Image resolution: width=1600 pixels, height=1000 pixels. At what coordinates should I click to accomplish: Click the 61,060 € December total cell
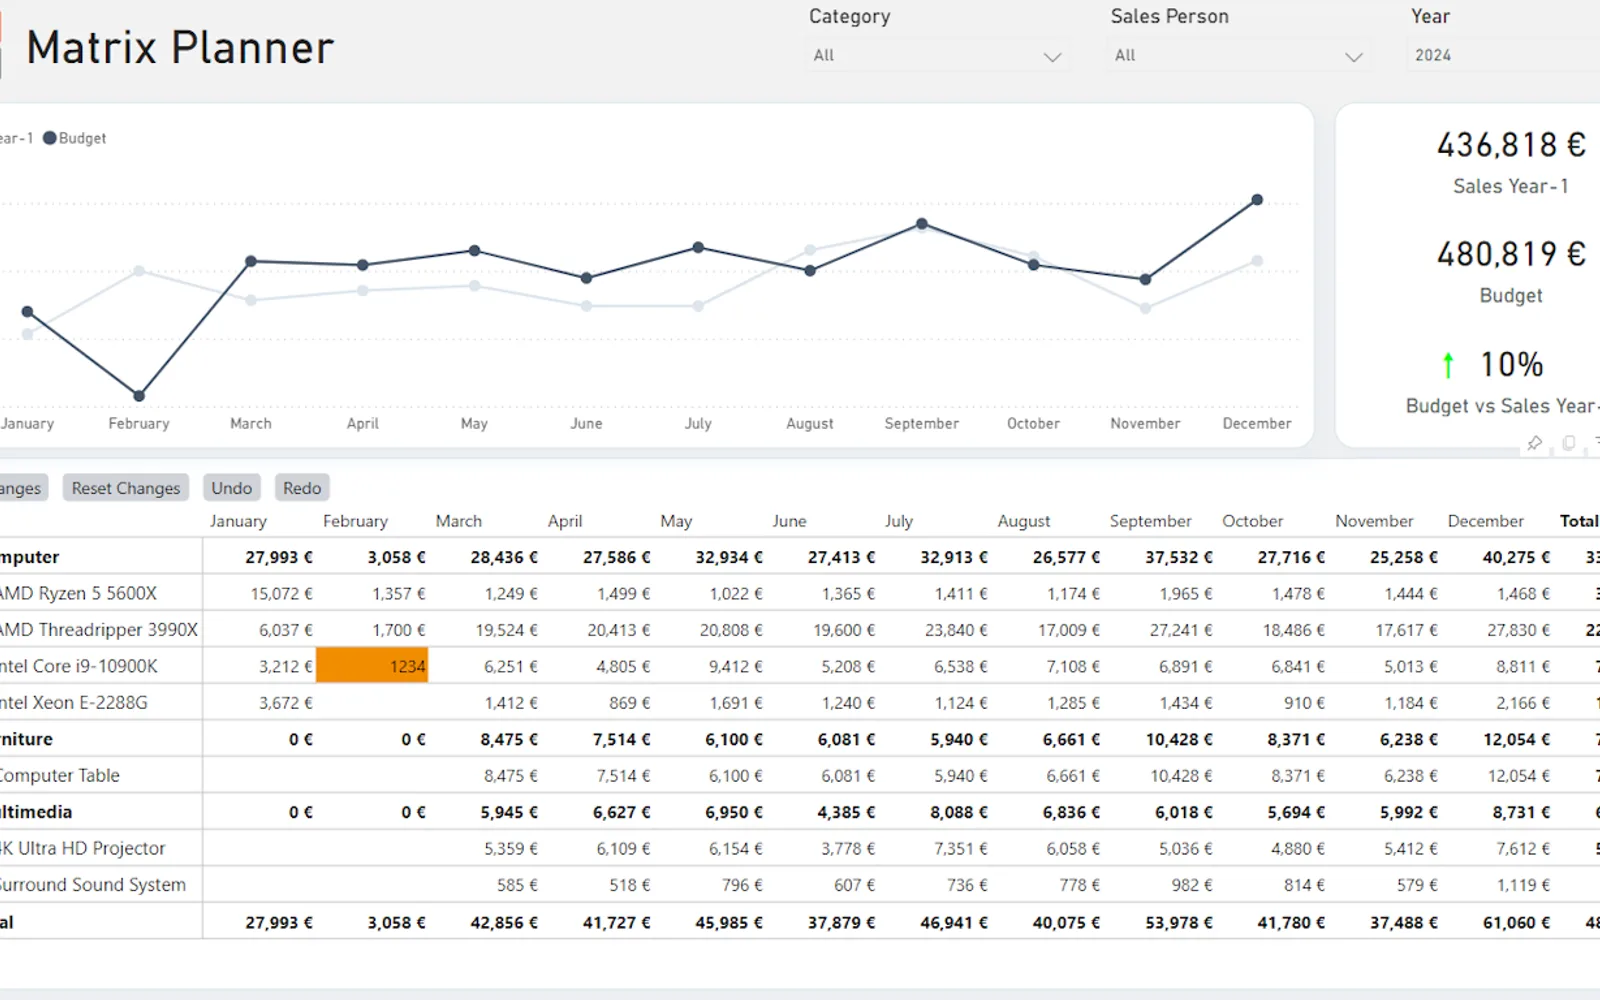tap(1516, 922)
